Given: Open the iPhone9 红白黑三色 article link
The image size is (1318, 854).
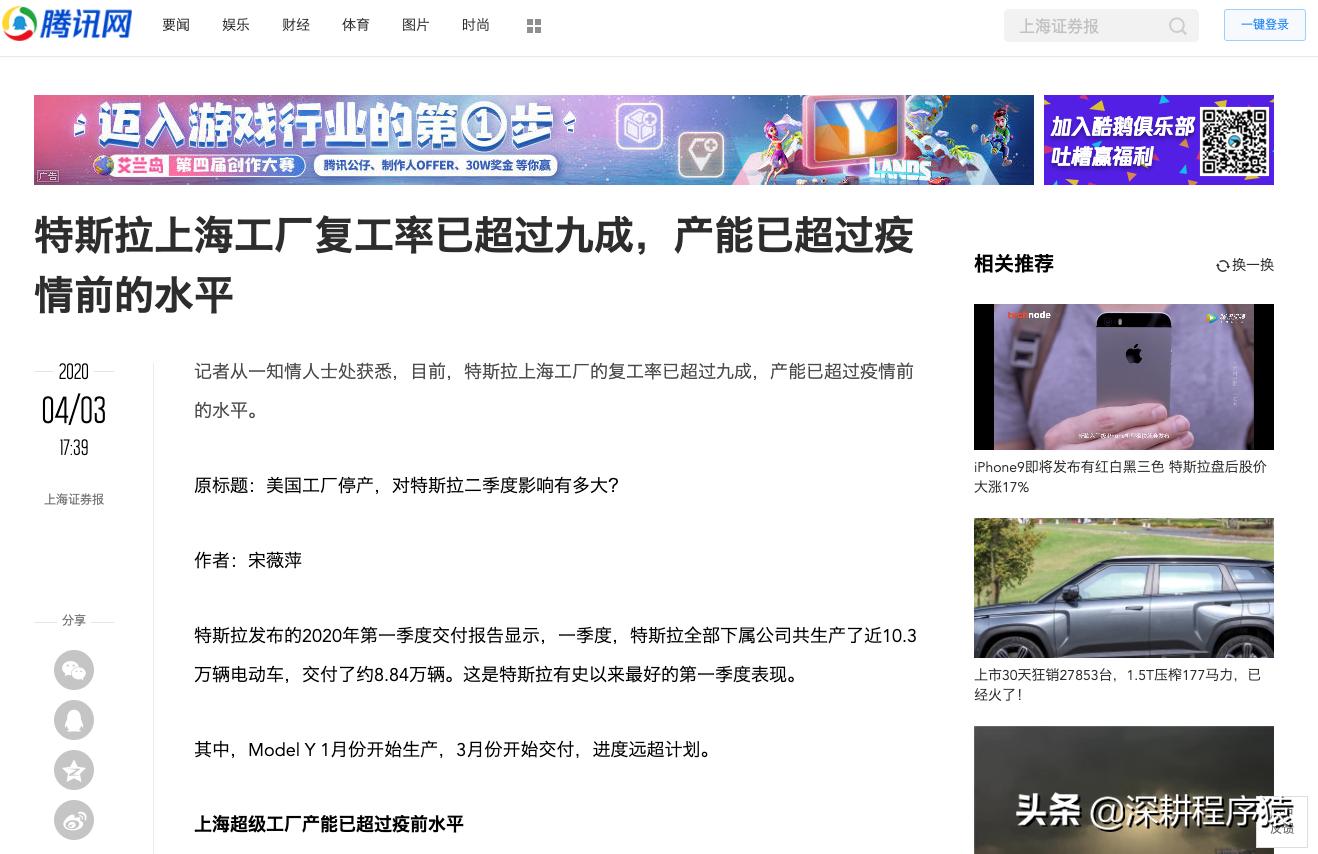Looking at the screenshot, I should click(1120, 477).
